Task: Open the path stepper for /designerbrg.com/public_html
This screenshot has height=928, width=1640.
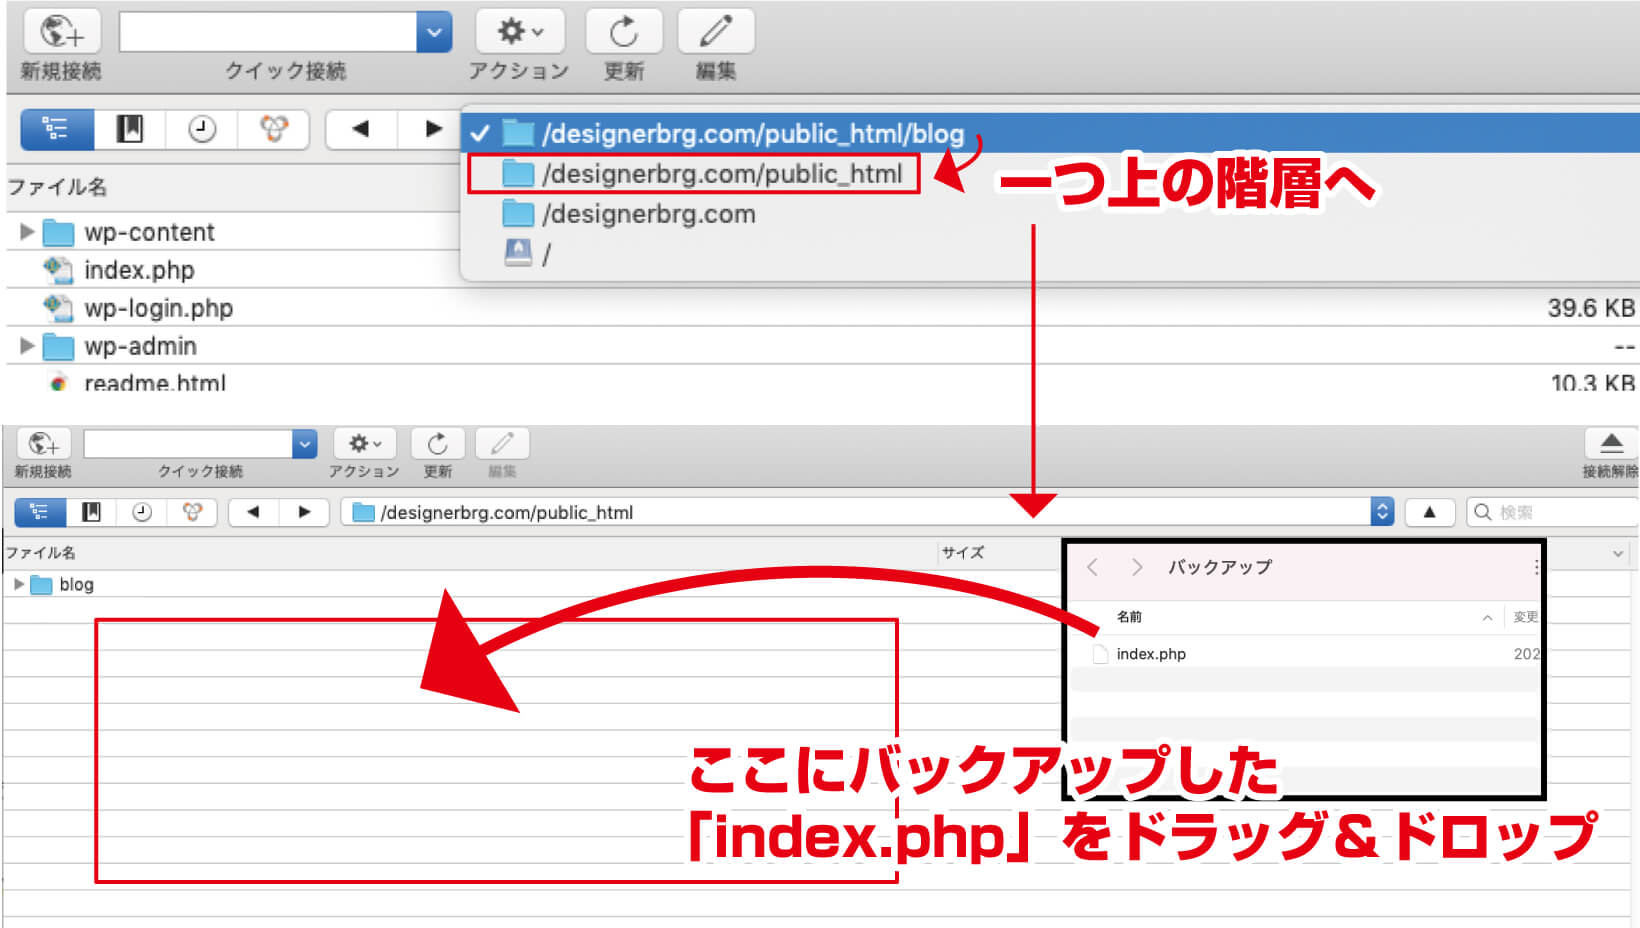Action: click(1382, 512)
